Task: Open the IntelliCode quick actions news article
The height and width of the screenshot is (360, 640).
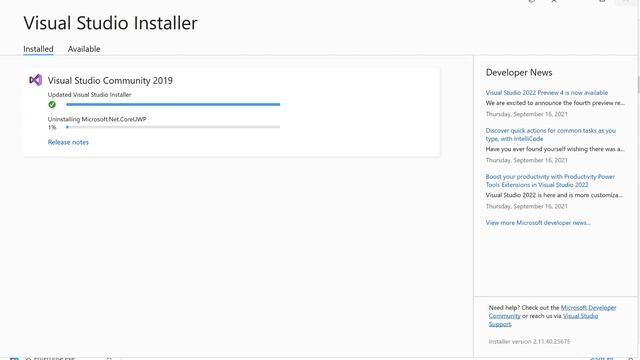Action: tap(551, 135)
